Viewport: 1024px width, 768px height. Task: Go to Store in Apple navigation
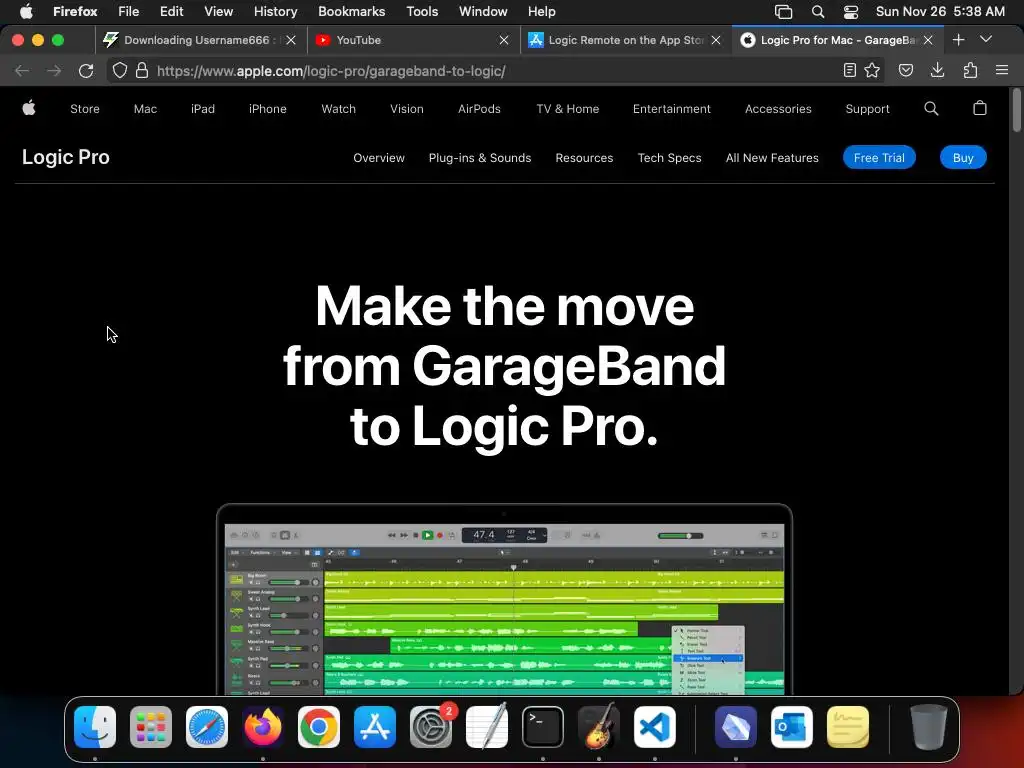[85, 109]
